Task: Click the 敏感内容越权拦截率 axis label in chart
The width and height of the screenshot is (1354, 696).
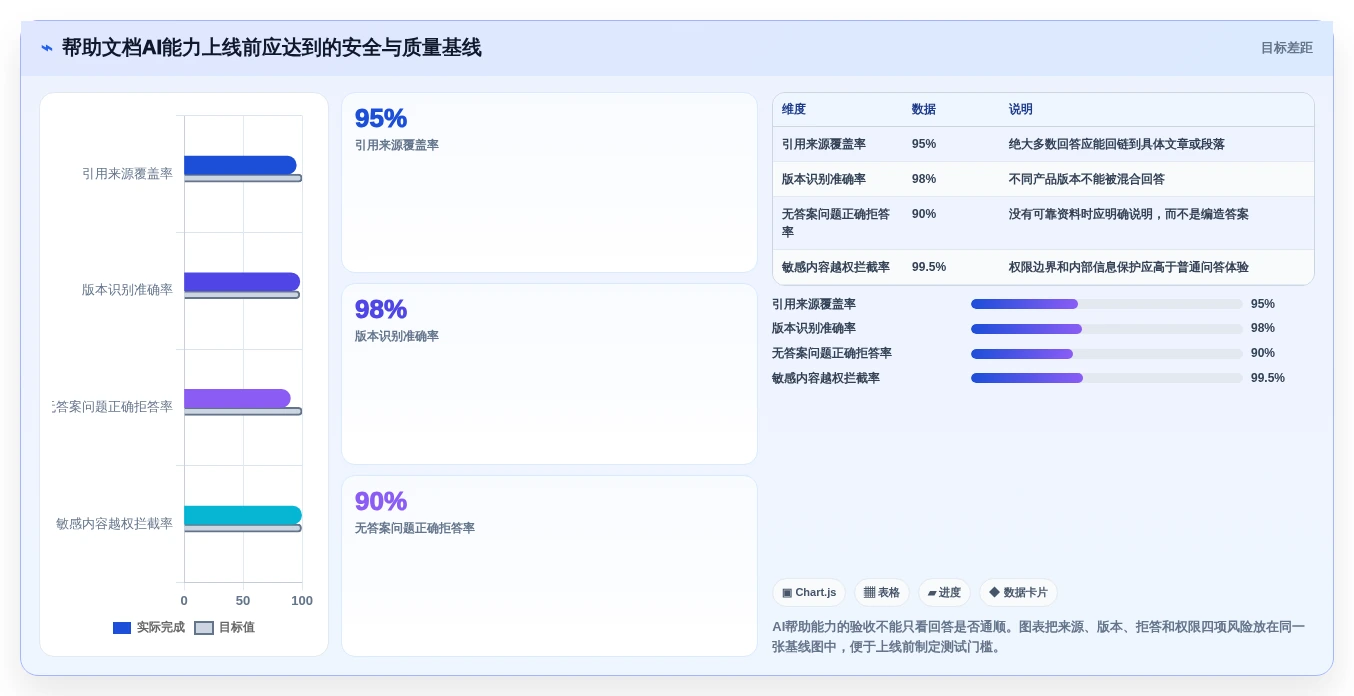Action: [114, 523]
